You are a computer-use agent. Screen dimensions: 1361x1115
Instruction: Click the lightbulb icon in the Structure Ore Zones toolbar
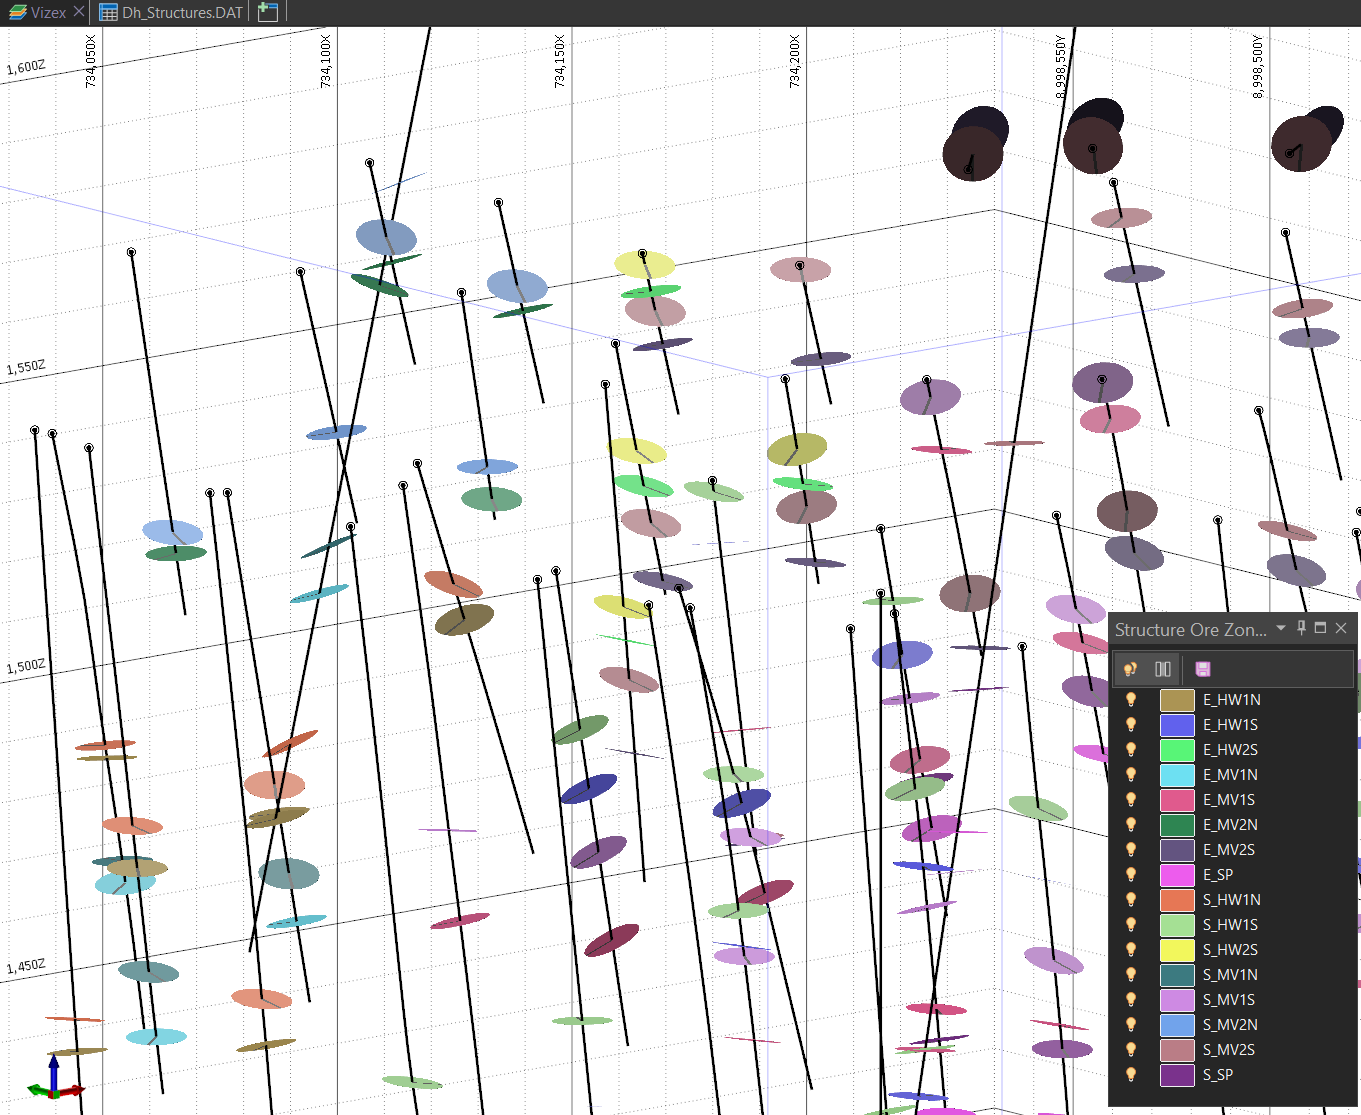click(1131, 669)
